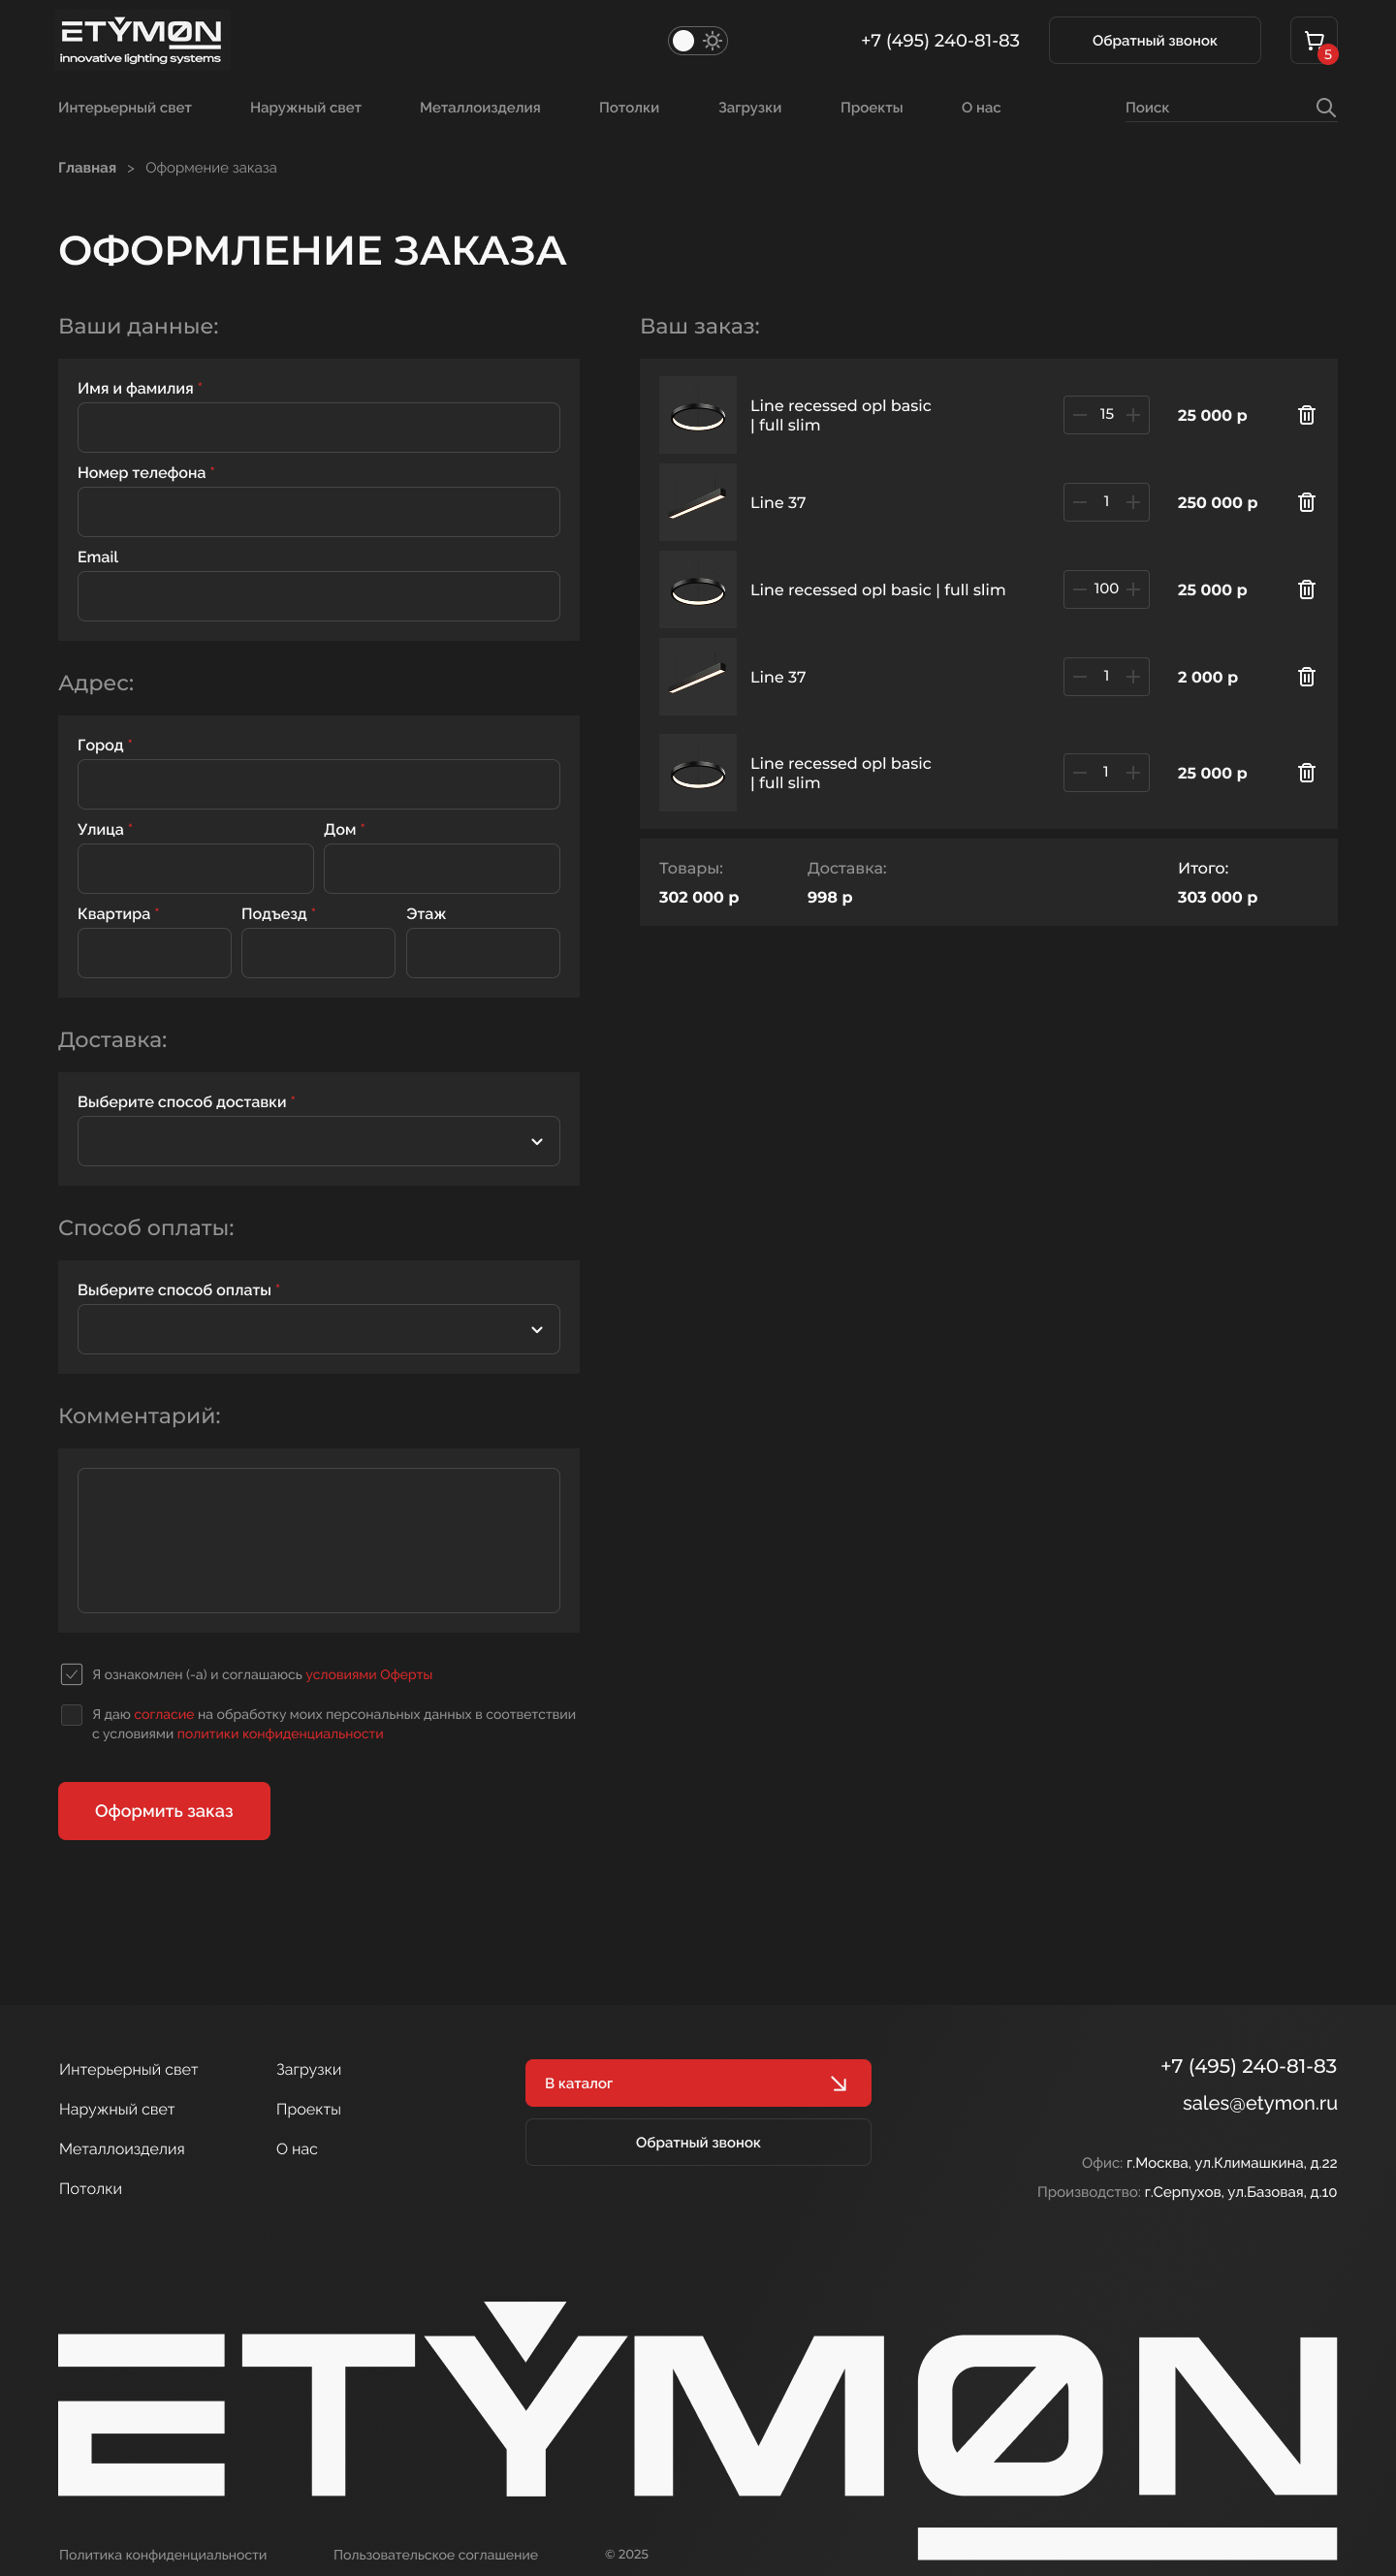Delete the Line 37 item priced 250 000 р
The image size is (1396, 2576).
pos(1306,502)
